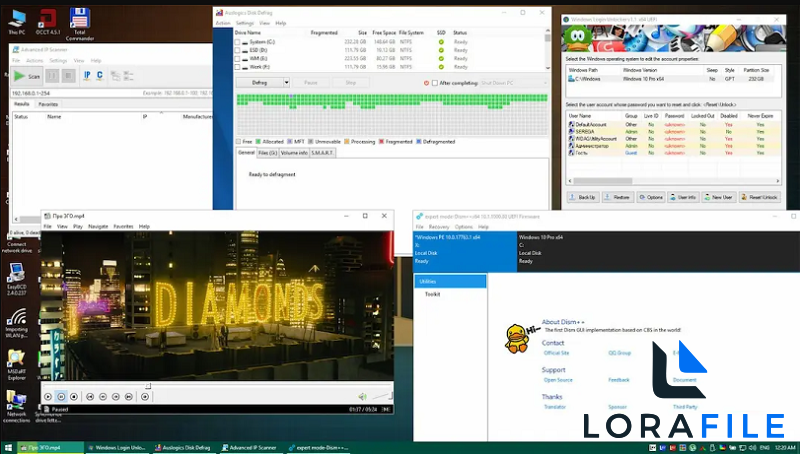Open the Windows Start button
Image resolution: width=800 pixels, height=454 pixels.
(8, 448)
